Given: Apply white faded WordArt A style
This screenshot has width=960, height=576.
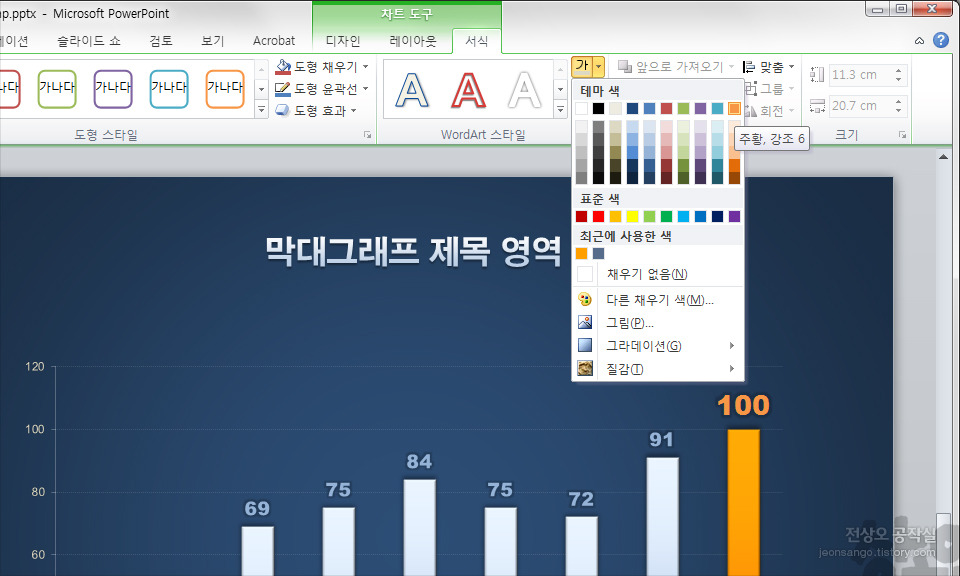Looking at the screenshot, I should [x=525, y=90].
